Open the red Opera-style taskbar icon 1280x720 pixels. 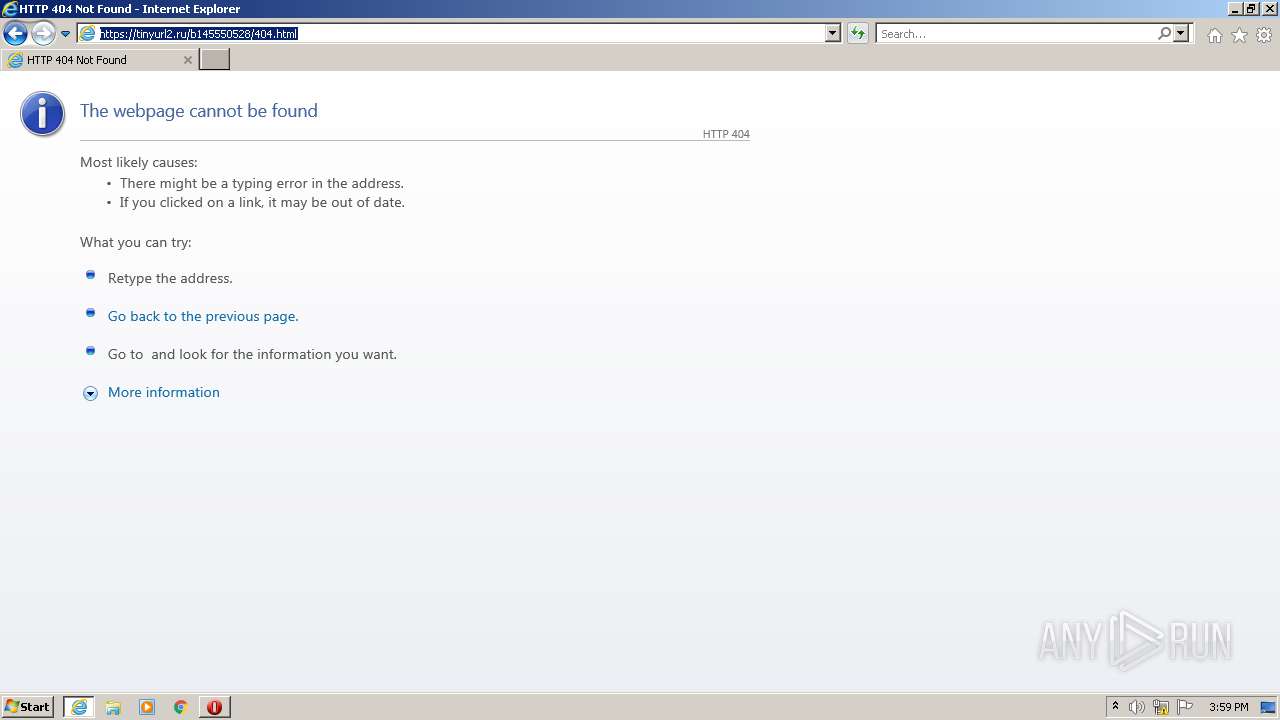point(215,707)
